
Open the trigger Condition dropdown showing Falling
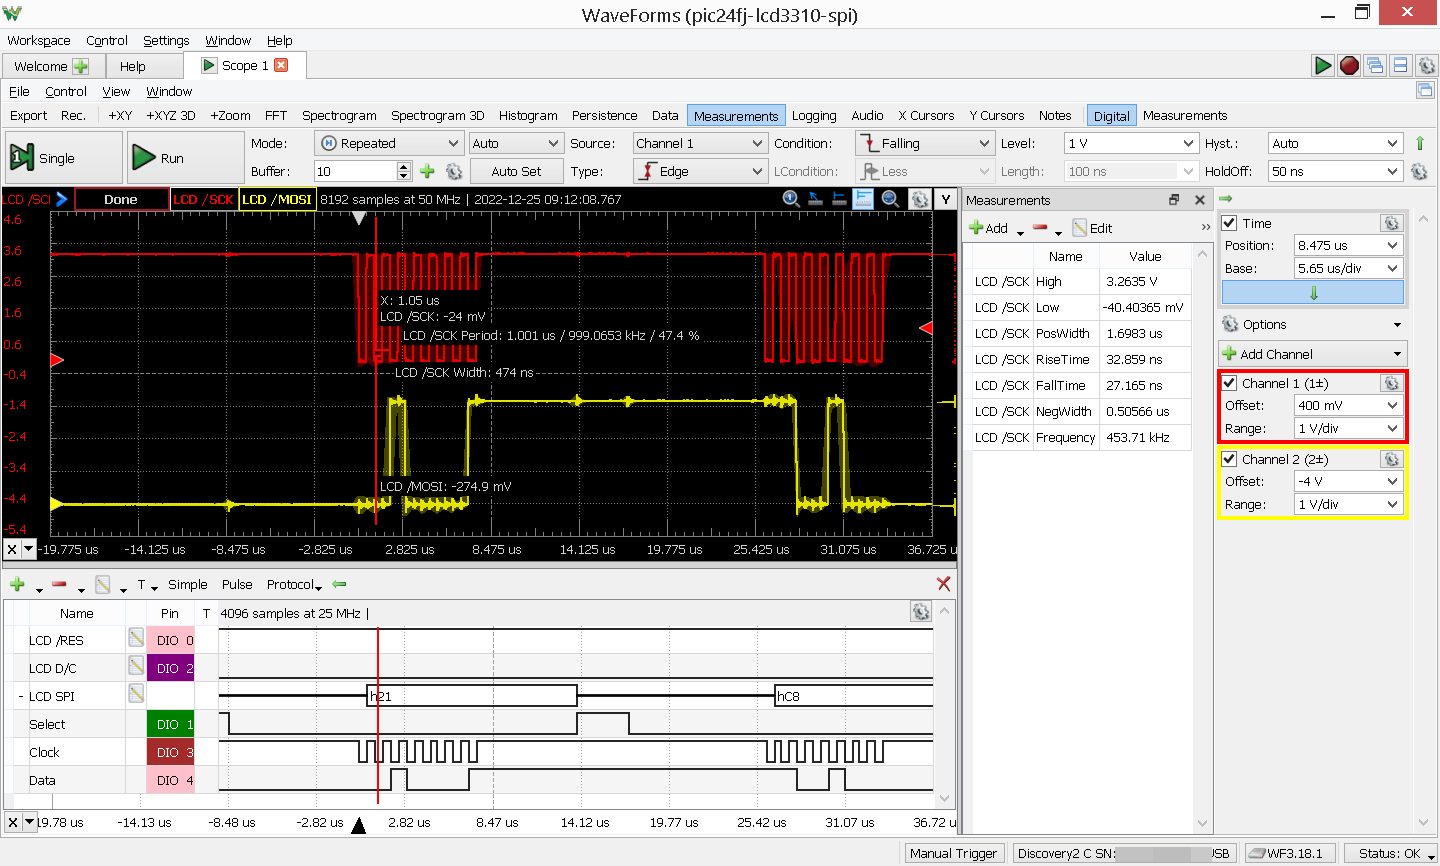924,144
